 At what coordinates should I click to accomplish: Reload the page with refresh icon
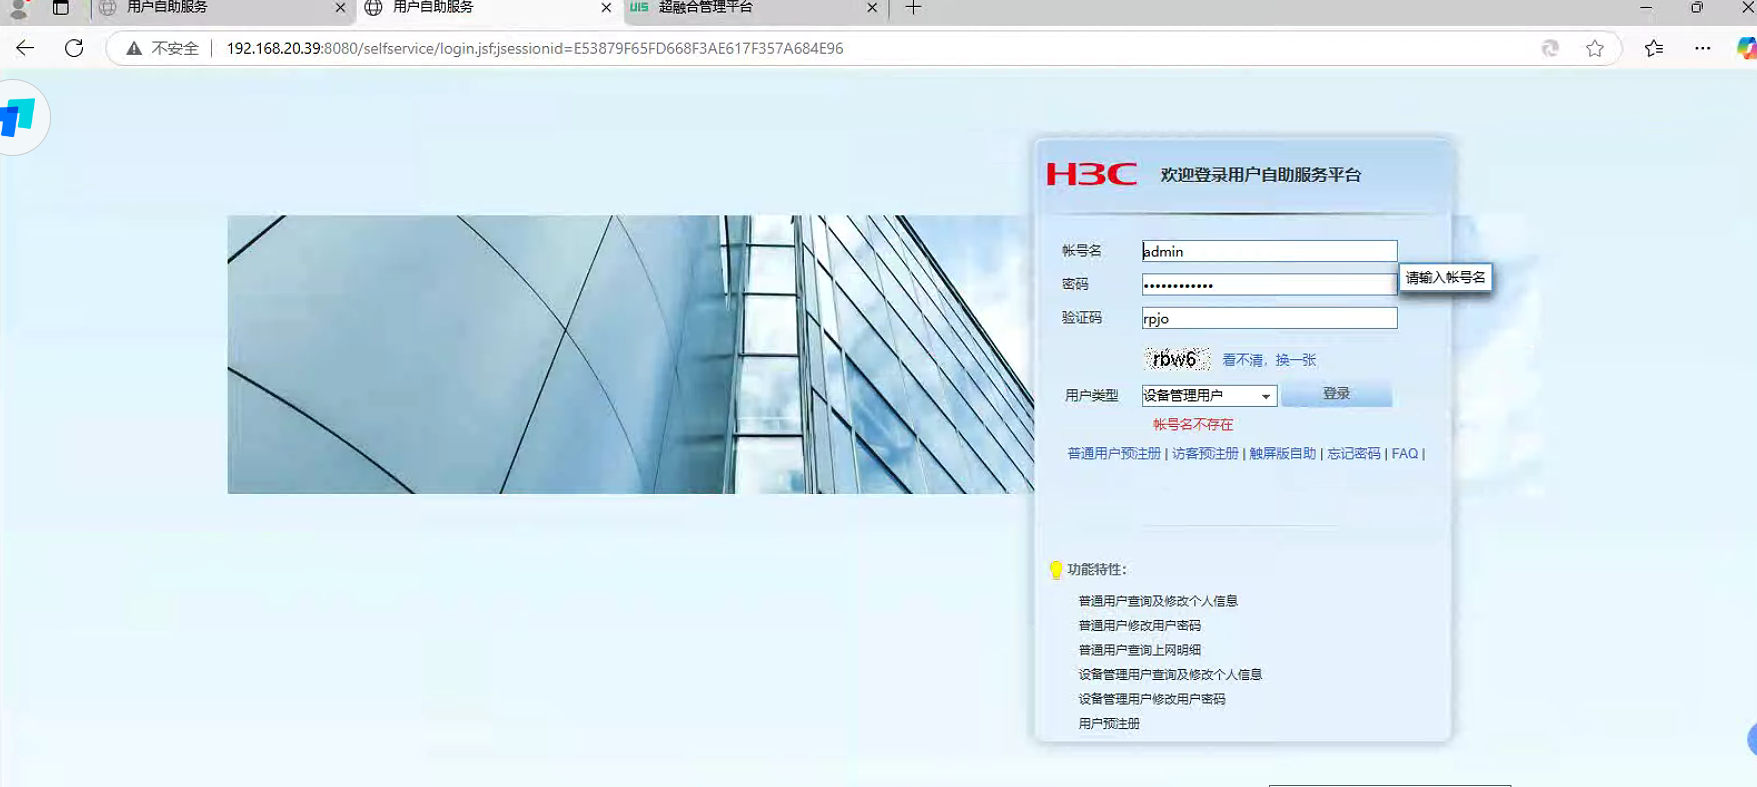pos(74,48)
